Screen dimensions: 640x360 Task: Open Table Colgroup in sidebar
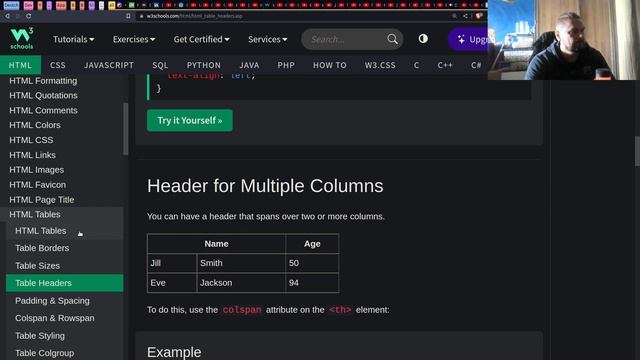click(x=44, y=353)
